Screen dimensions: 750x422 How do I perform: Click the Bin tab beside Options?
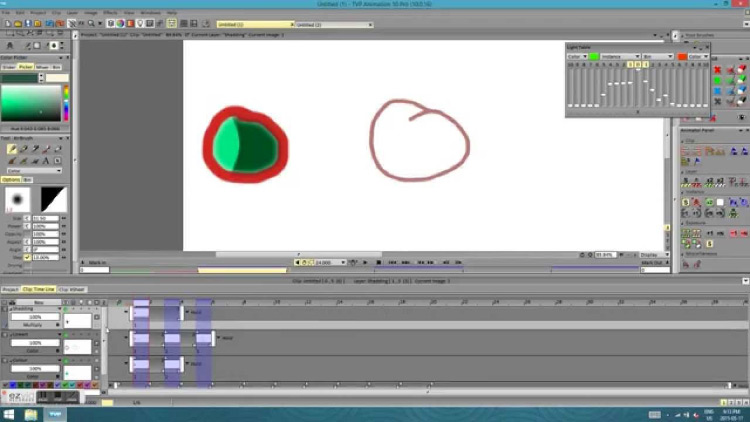click(27, 180)
